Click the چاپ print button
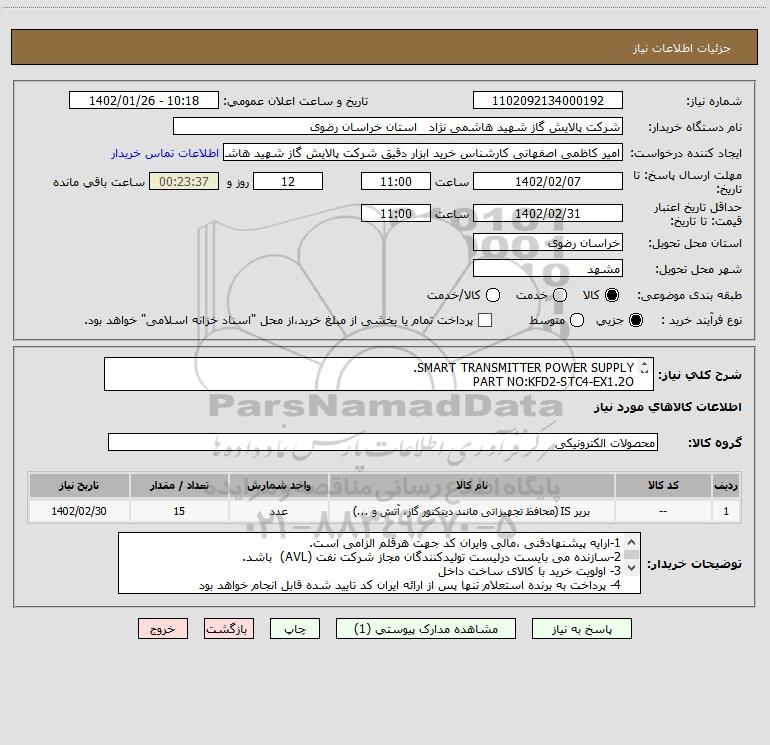The height and width of the screenshot is (745, 770). pyautogui.click(x=295, y=629)
